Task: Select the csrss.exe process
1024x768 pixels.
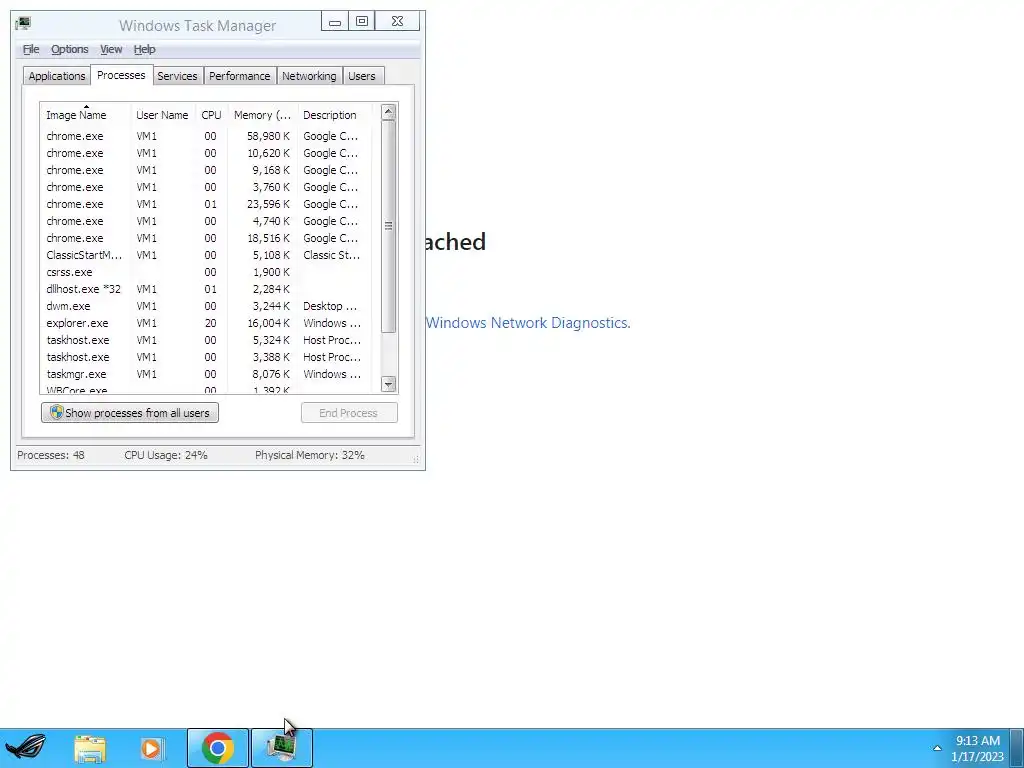Action: (206, 272)
